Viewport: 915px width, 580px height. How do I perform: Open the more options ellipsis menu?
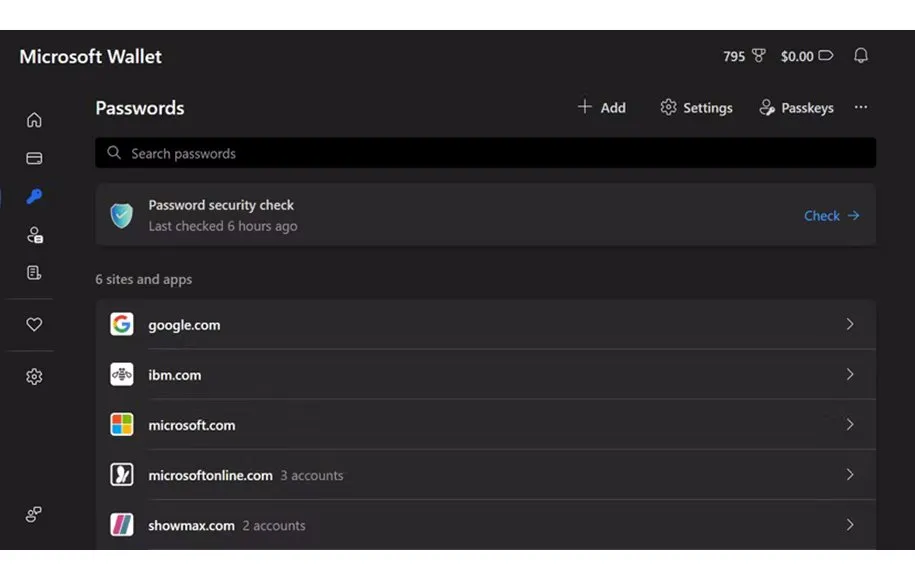[x=861, y=108]
